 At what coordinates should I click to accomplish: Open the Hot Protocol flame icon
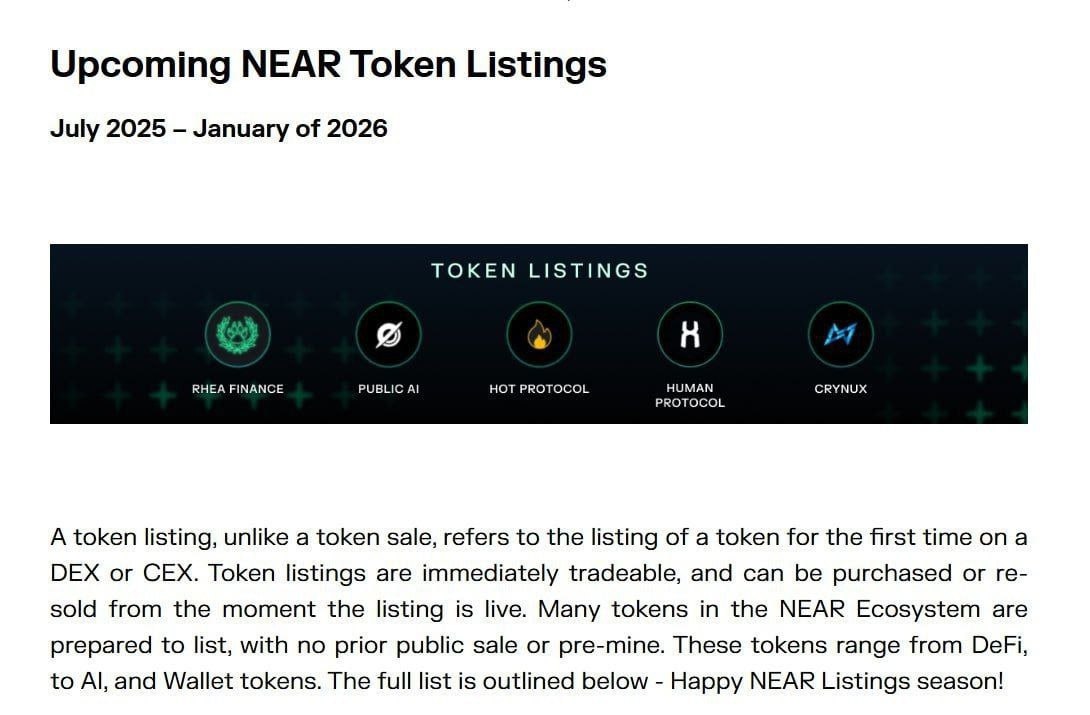(x=539, y=334)
